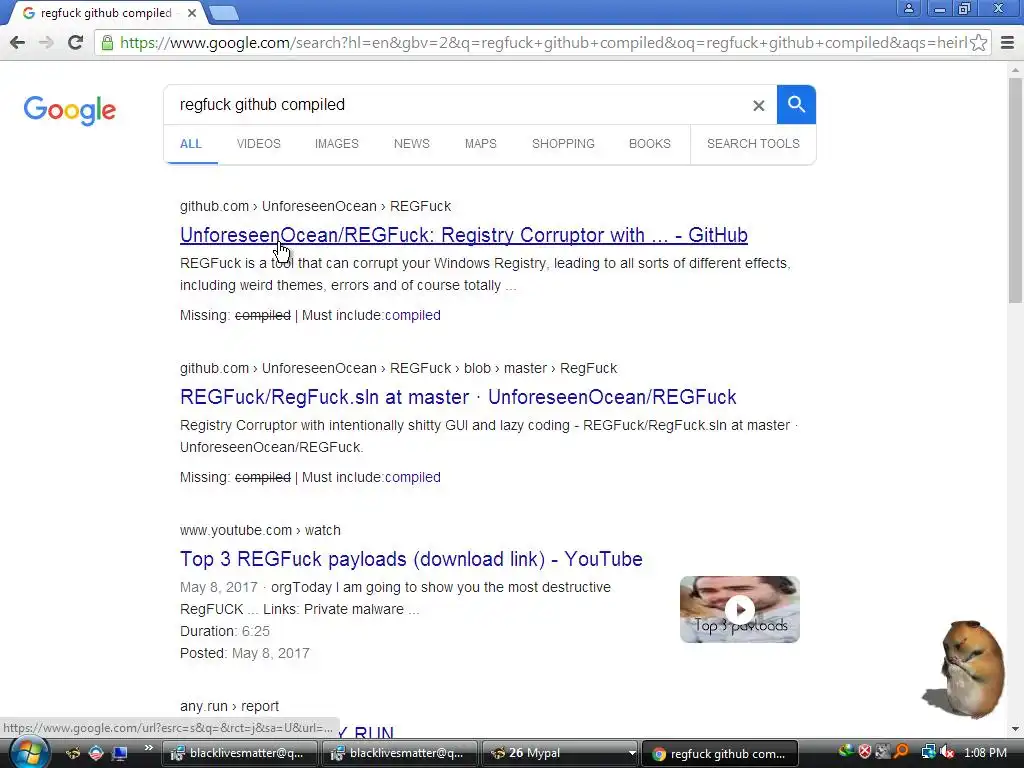Switch to first blacklivesmatter@q taskbar window
The width and height of the screenshot is (1024, 768).
(239, 753)
